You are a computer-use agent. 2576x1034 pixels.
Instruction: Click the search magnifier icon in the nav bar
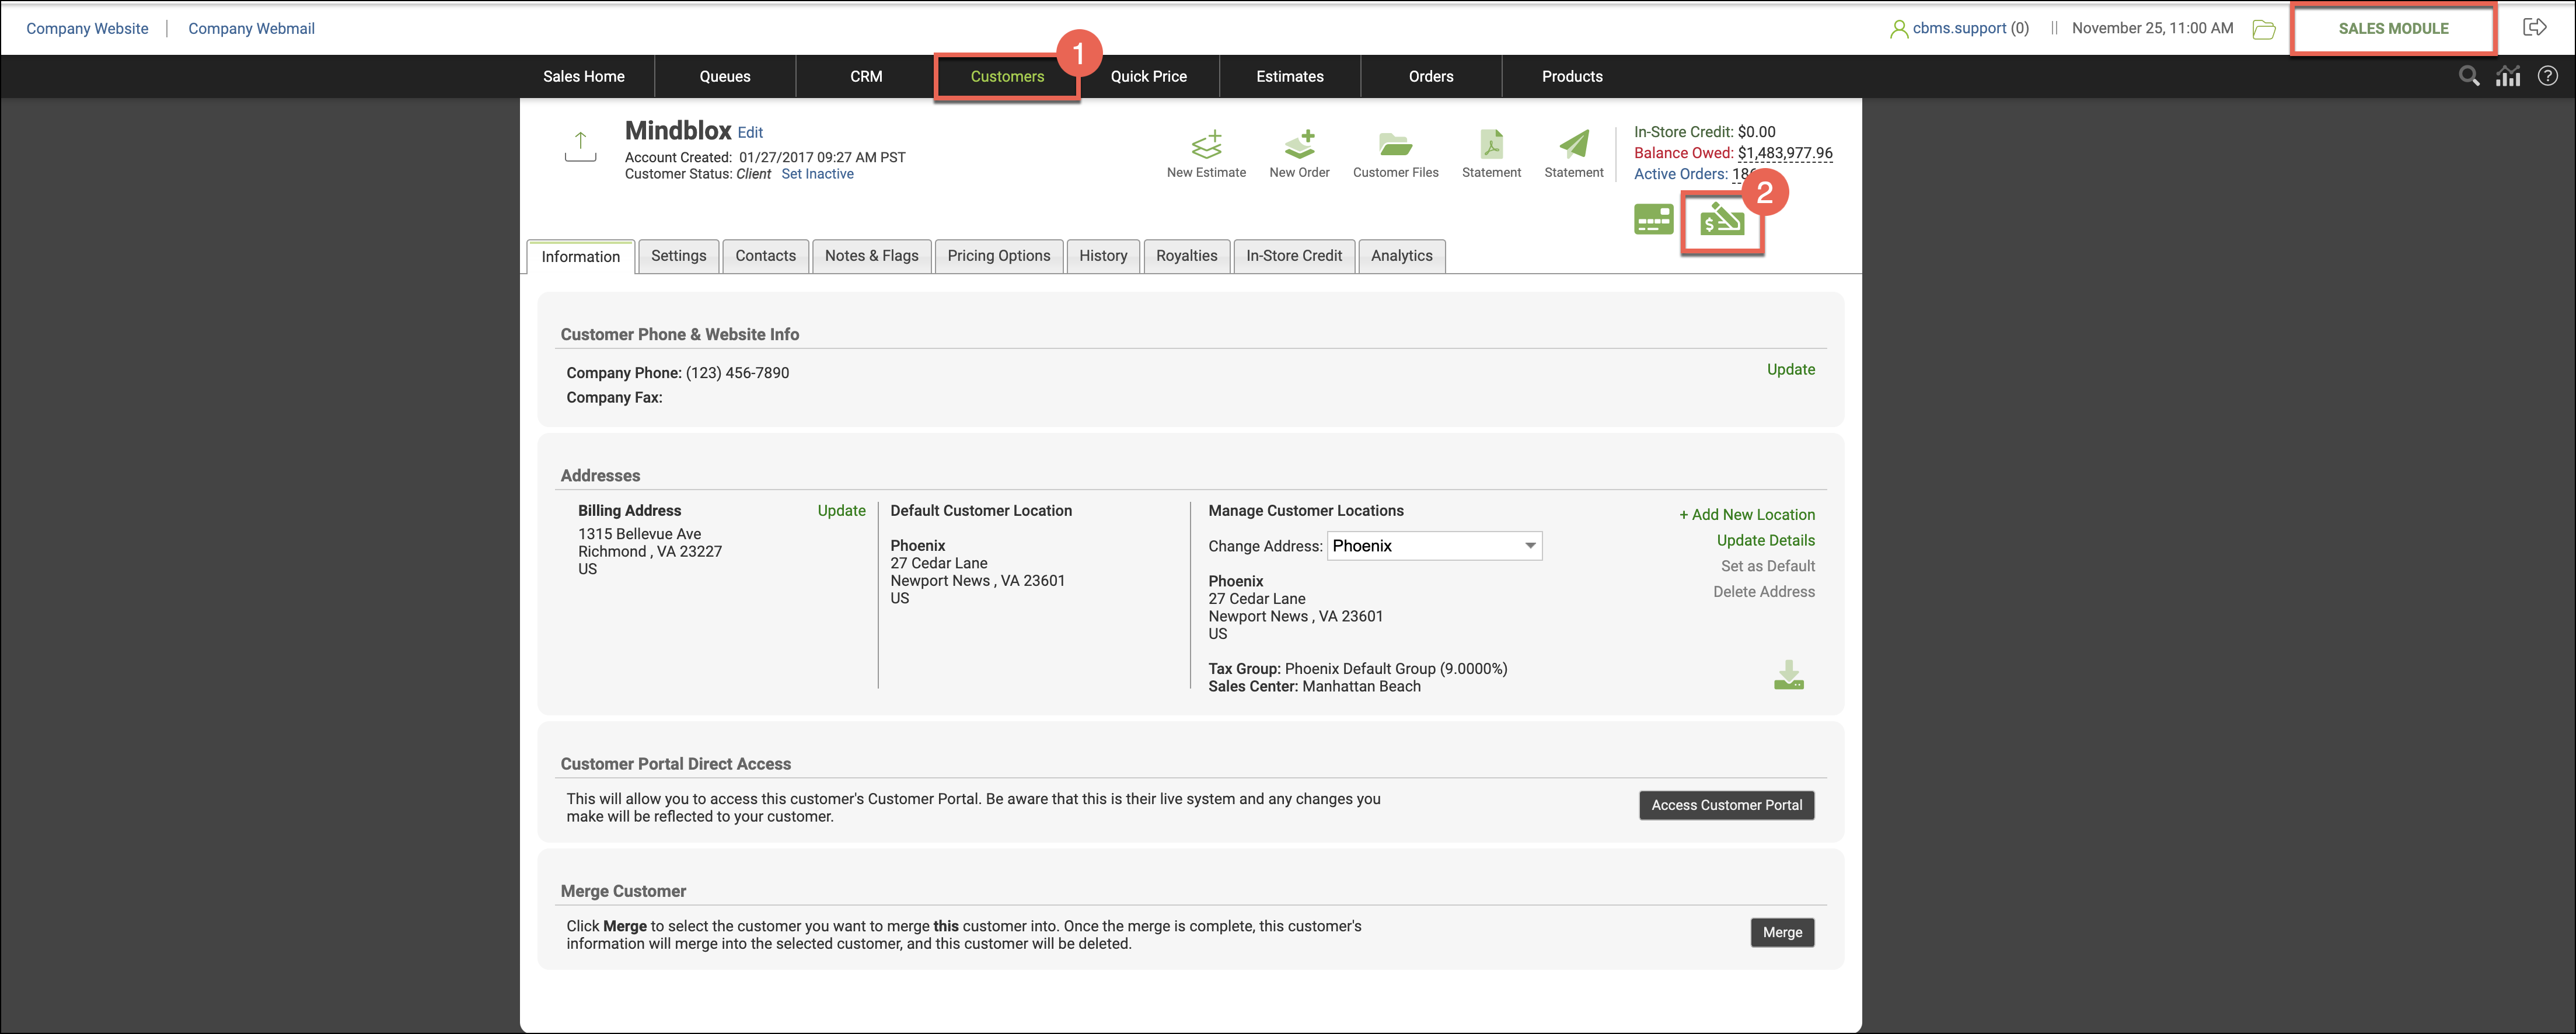point(2468,76)
